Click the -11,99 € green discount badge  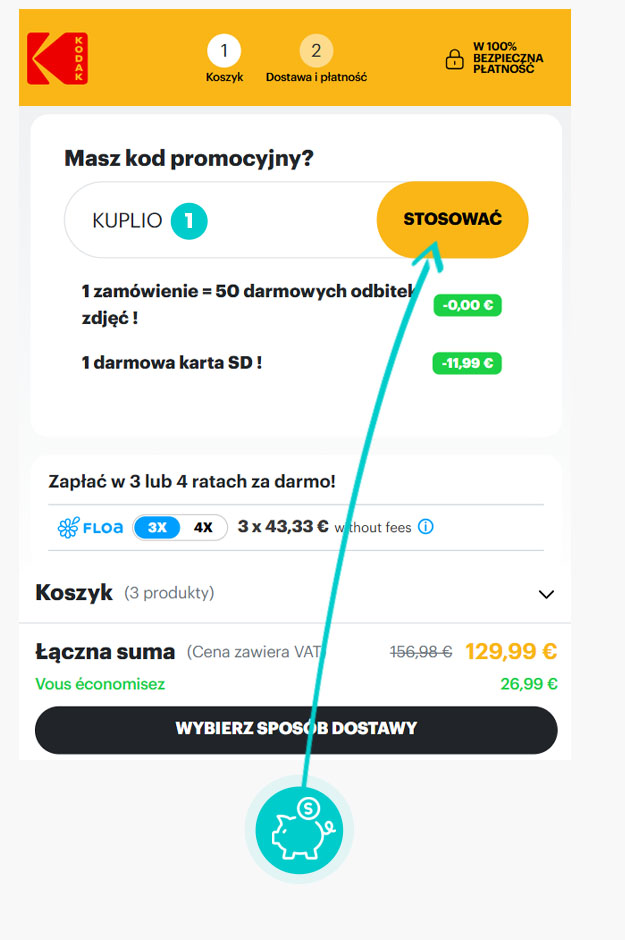point(467,363)
